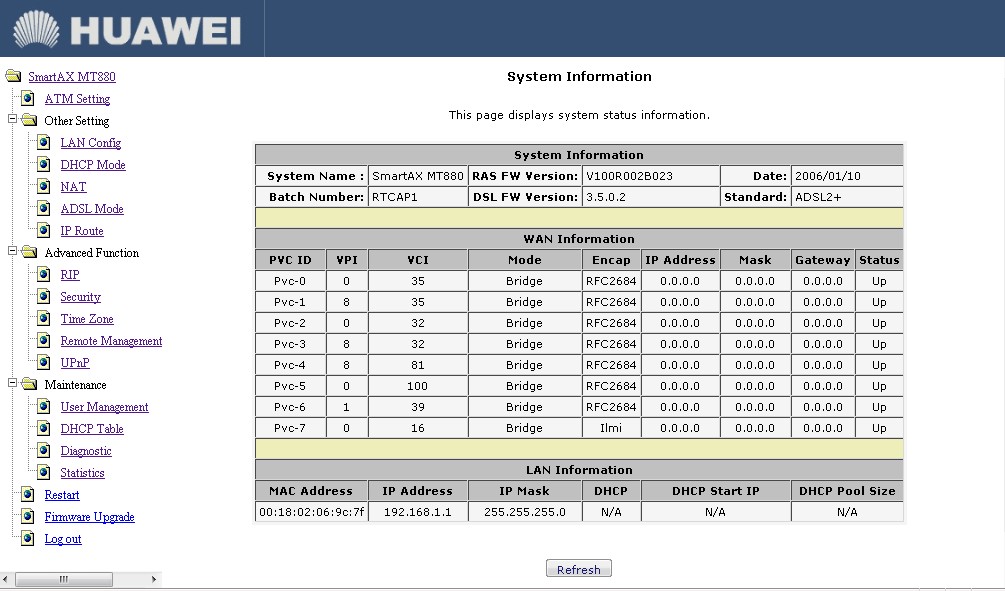This screenshot has width=1005, height=591.
Task: Click the Maintenance folder icon
Action: click(29, 384)
